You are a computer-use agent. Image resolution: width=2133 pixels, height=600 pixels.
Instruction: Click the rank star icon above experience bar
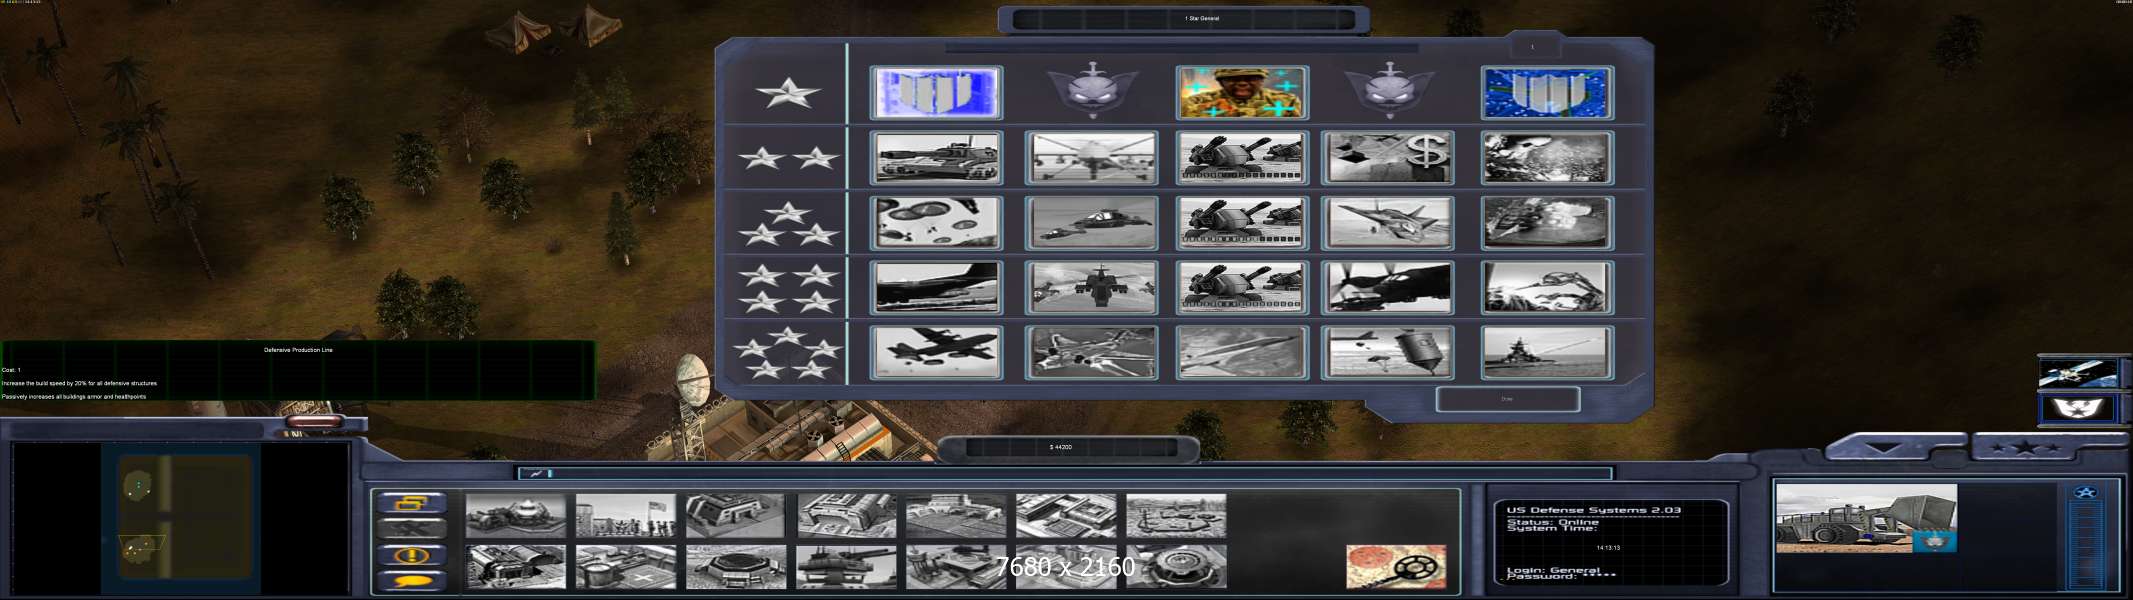coord(2085,492)
